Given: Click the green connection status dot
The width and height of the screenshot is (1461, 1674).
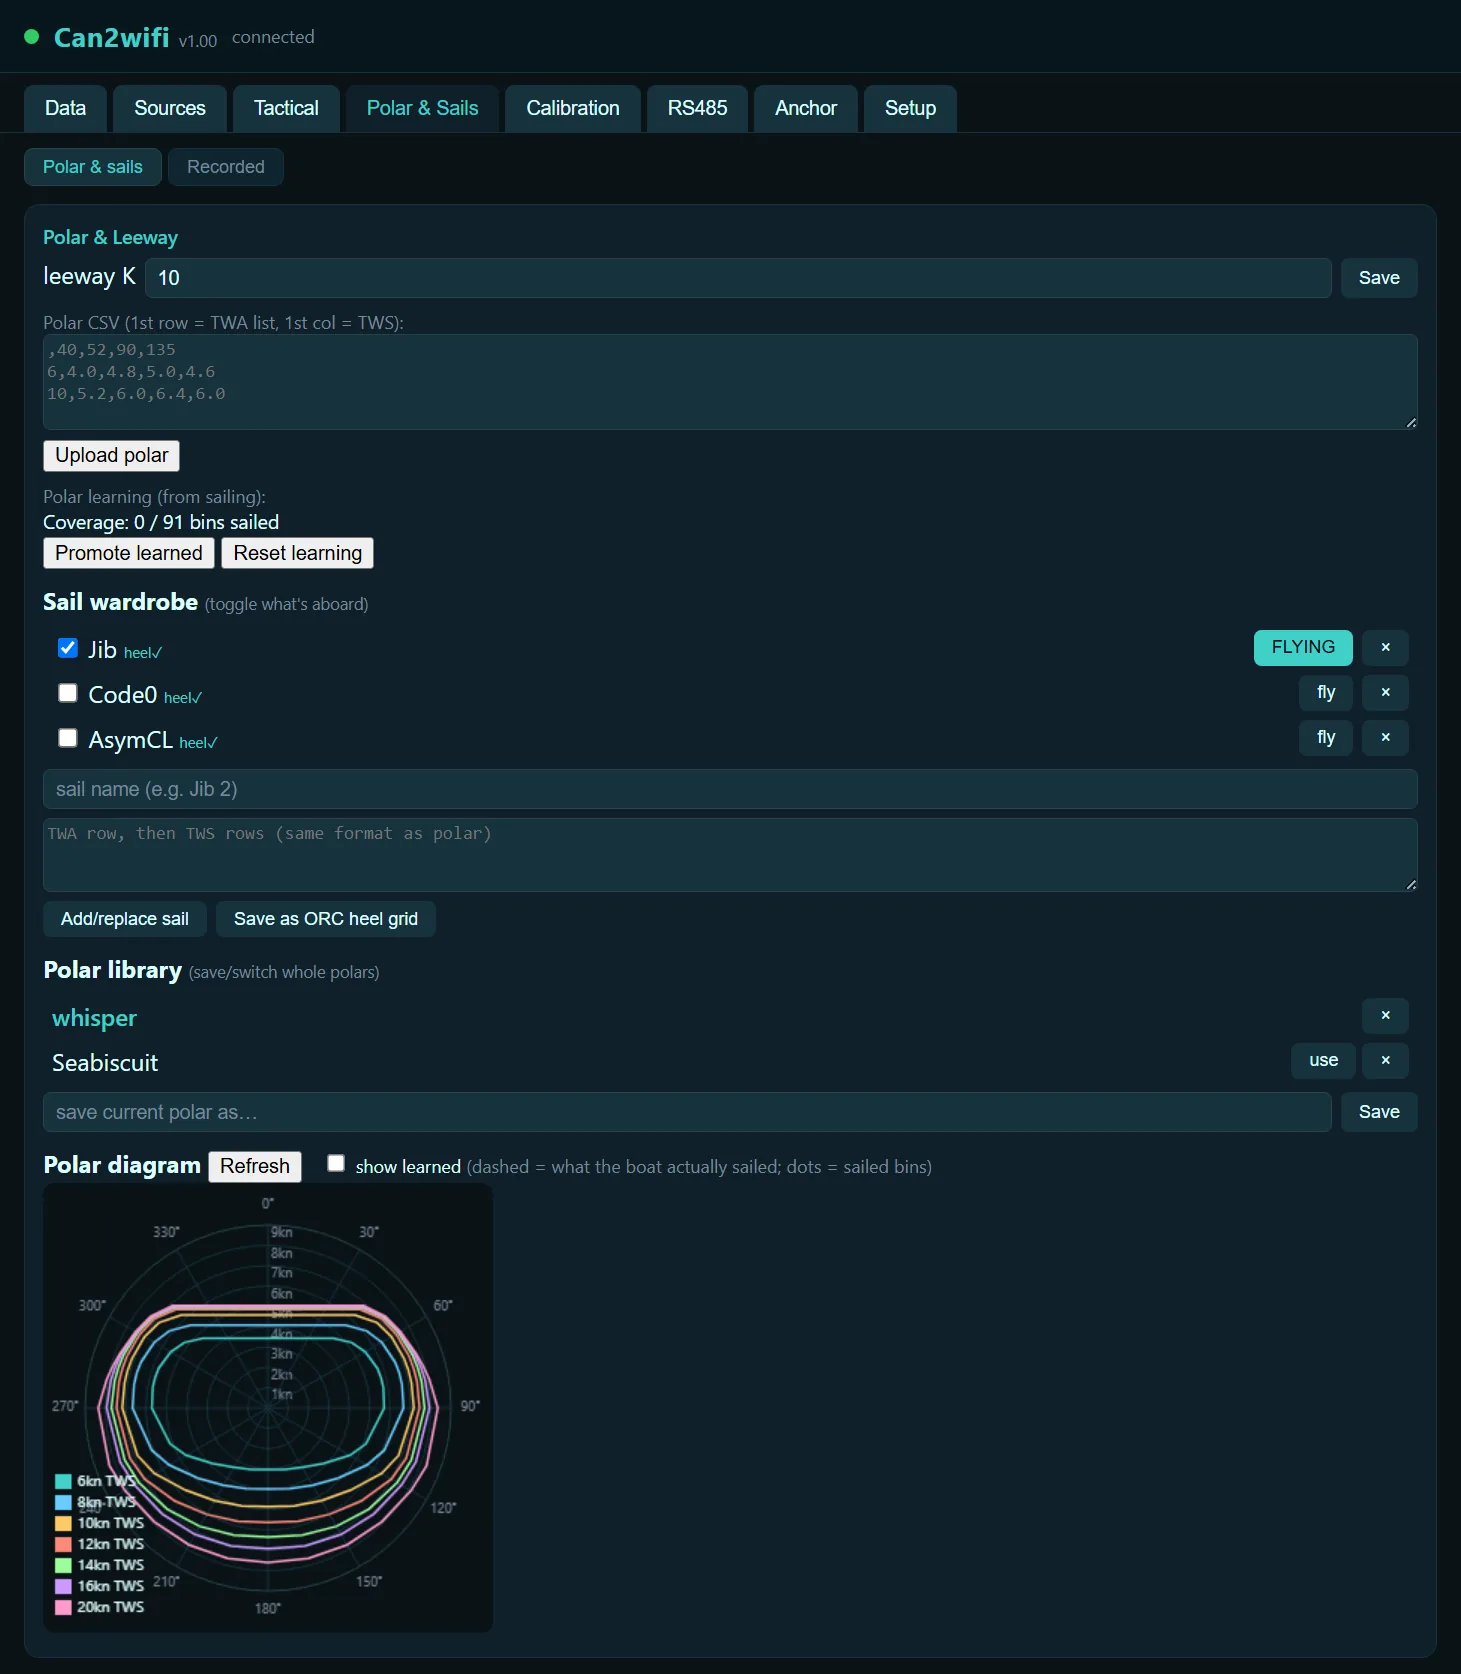Looking at the screenshot, I should pos(31,37).
